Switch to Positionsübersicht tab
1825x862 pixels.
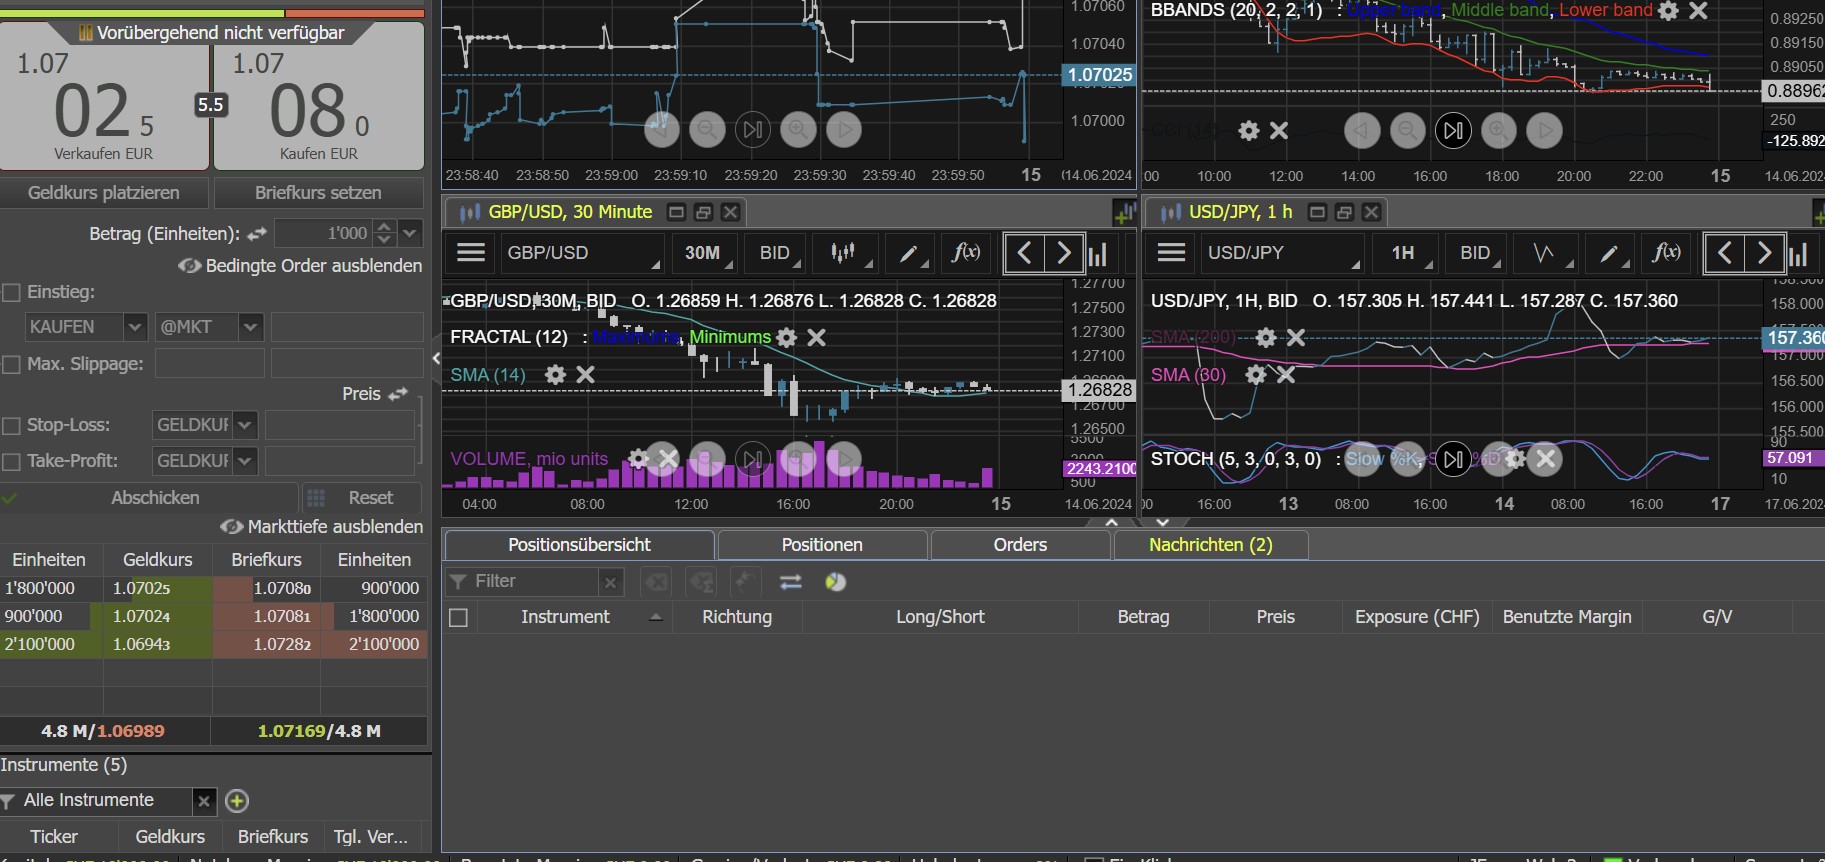579,545
